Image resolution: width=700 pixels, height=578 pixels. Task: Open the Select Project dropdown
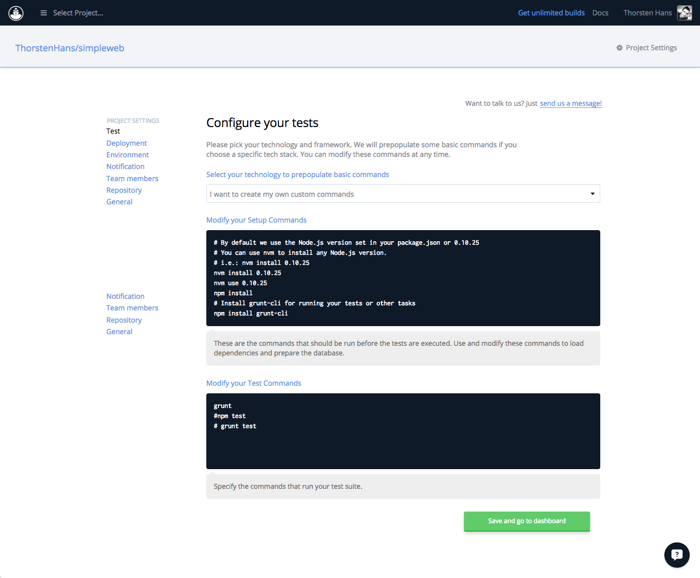[78, 13]
